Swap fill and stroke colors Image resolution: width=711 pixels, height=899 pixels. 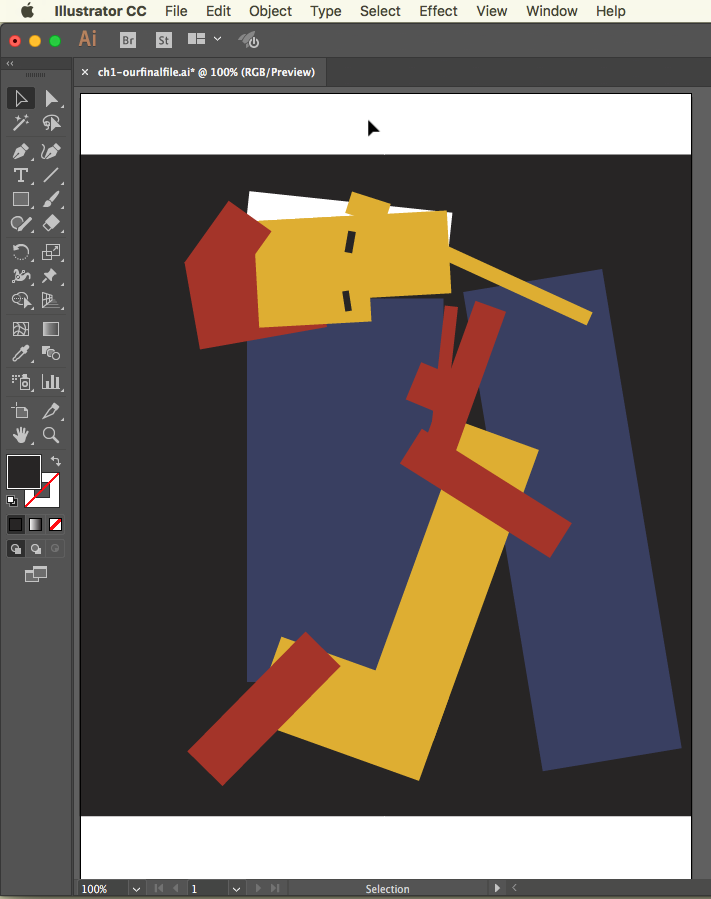[56, 461]
